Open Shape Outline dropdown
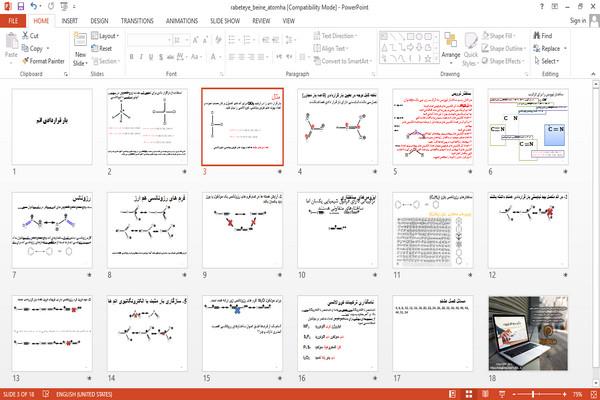 click(504, 48)
